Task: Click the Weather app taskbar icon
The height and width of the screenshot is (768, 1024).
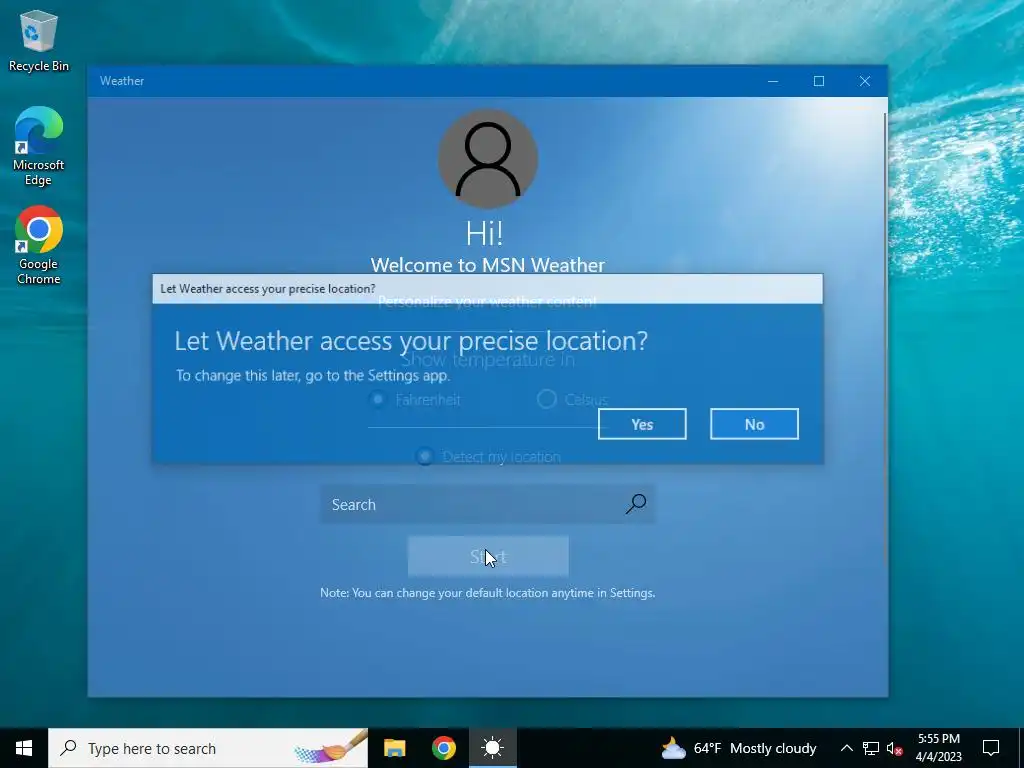Action: [492, 748]
